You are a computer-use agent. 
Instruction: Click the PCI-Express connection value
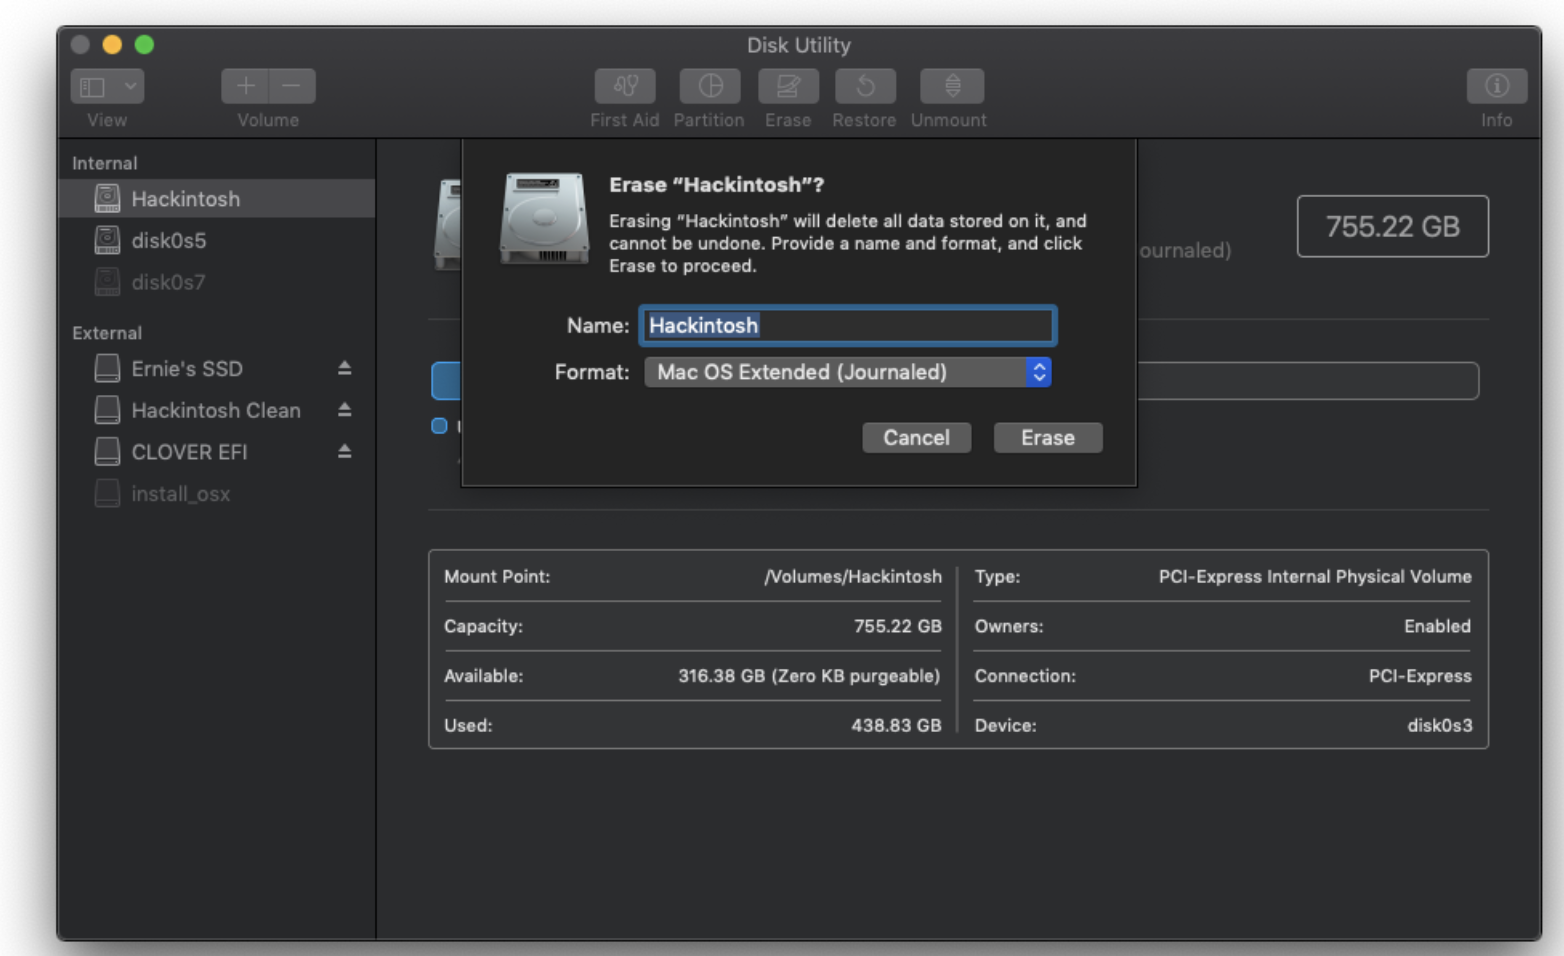pyautogui.click(x=1420, y=676)
